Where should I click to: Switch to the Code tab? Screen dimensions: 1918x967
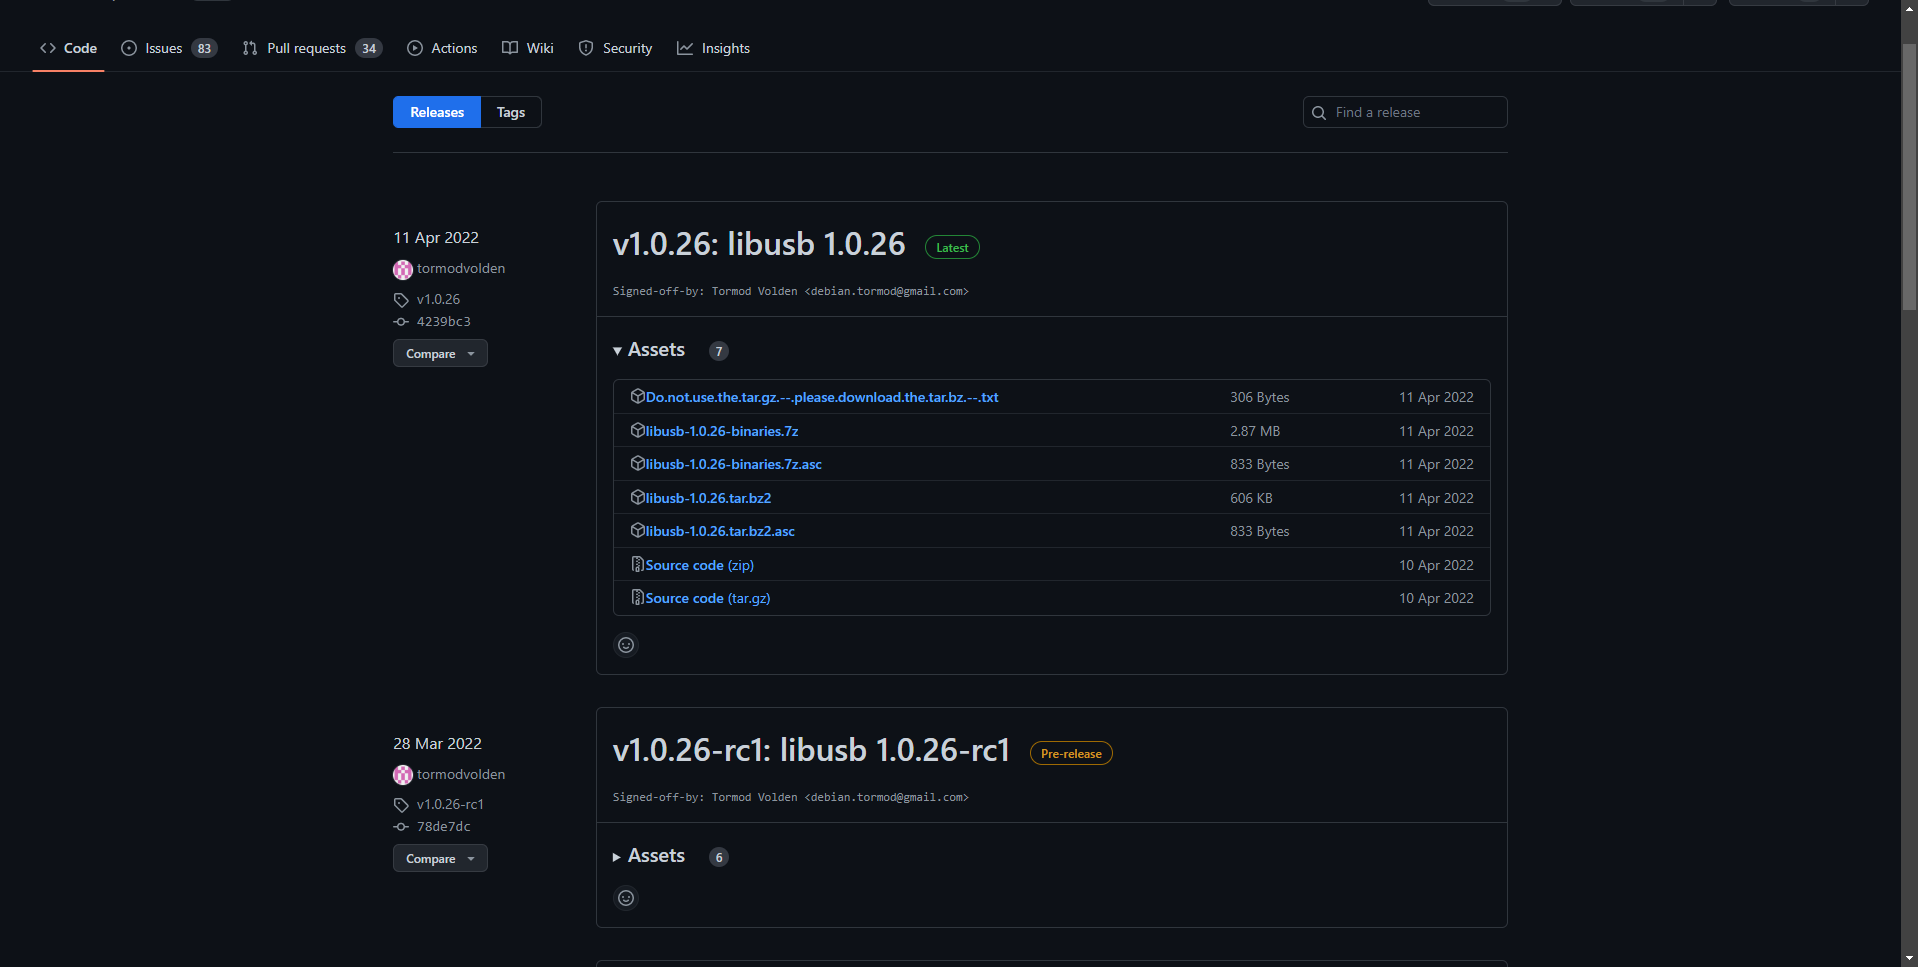coord(68,47)
